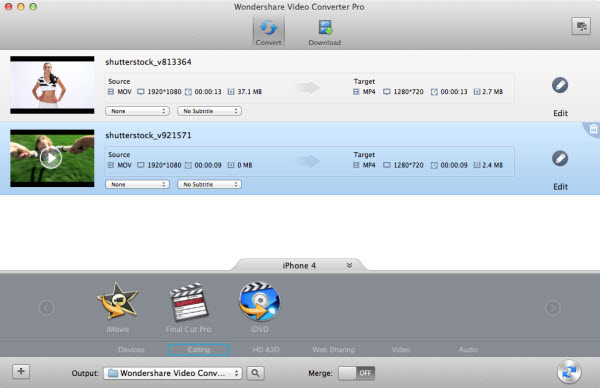Viewport: 600px width, 388px height.
Task: Open the media browser icon at top right
Action: [x=581, y=26]
